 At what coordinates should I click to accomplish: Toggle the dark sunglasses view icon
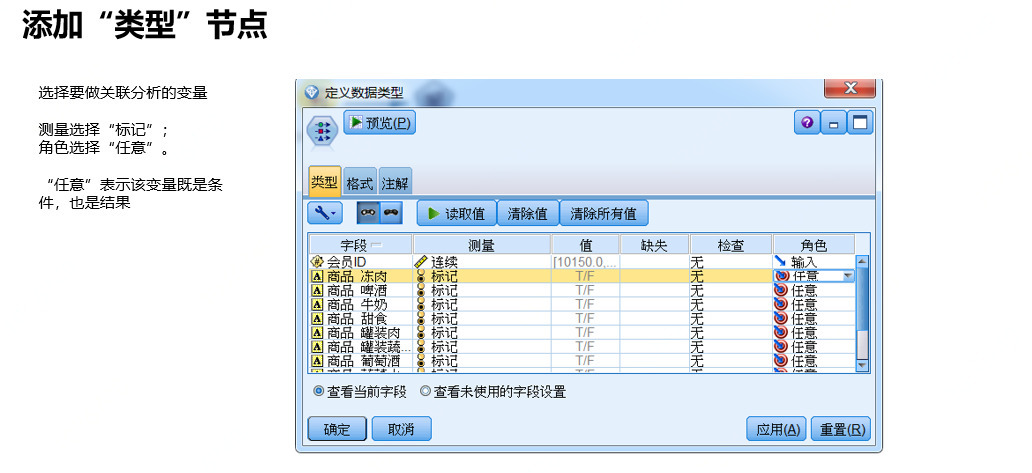pos(391,213)
